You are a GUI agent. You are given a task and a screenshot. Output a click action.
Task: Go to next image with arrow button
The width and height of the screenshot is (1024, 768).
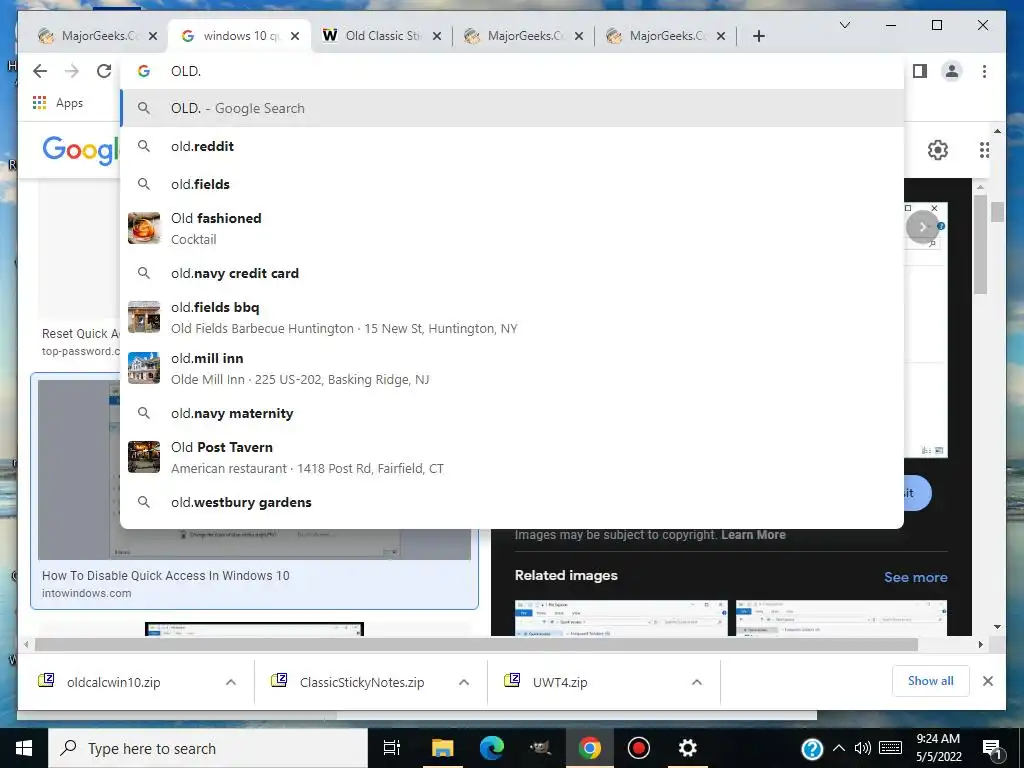(x=922, y=227)
